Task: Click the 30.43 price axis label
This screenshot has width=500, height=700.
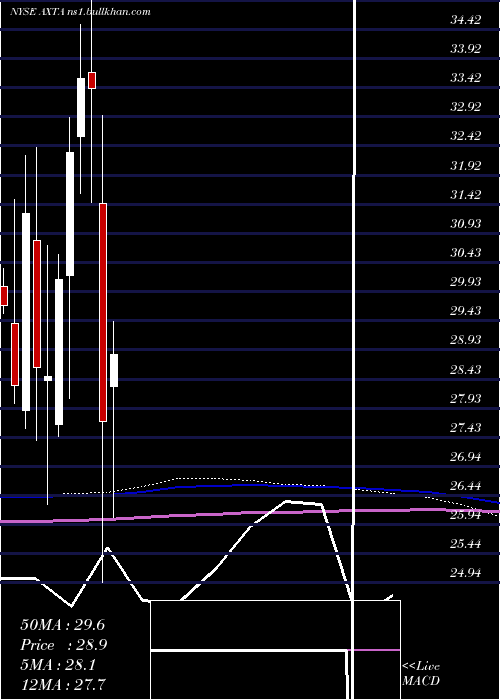Action: [x=466, y=253]
